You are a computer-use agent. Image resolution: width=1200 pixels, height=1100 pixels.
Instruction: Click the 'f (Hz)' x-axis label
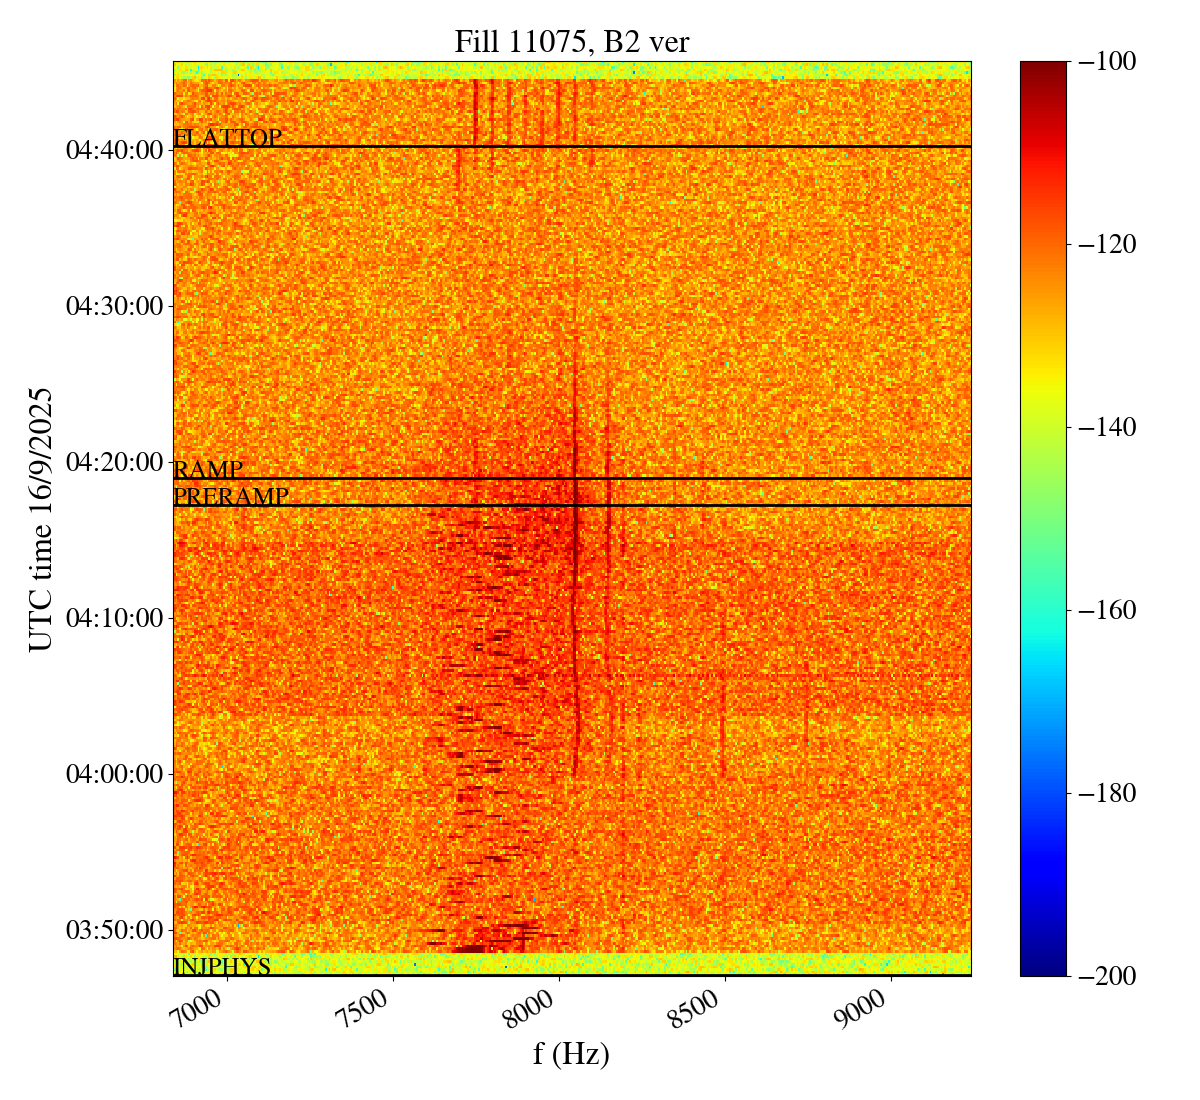[571, 1053]
